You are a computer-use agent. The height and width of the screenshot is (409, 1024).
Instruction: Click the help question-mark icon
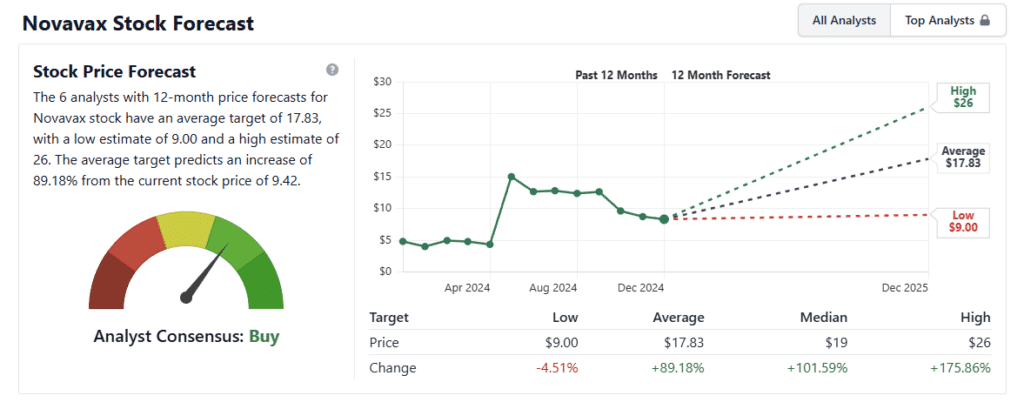(332, 70)
